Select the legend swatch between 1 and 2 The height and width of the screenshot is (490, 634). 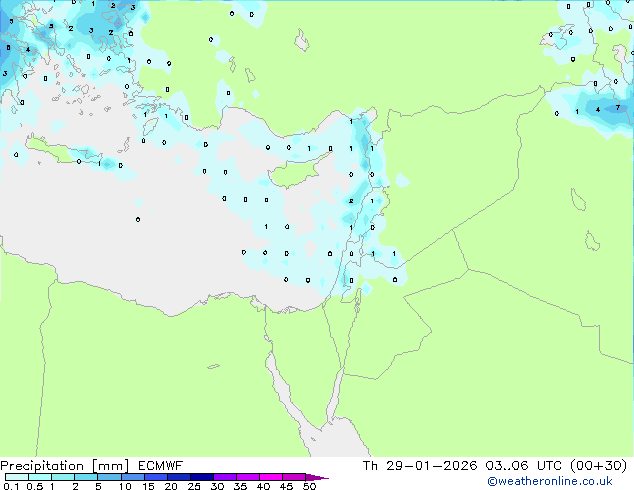63,477
